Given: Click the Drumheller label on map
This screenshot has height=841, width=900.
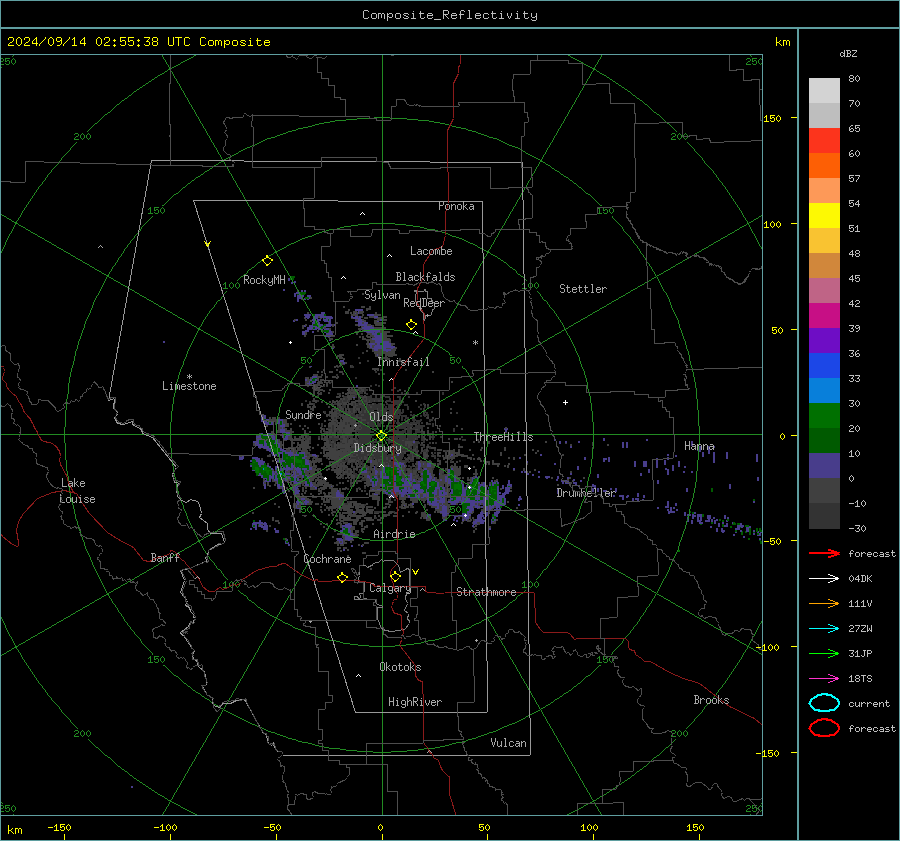Looking at the screenshot, I should click(586, 493).
